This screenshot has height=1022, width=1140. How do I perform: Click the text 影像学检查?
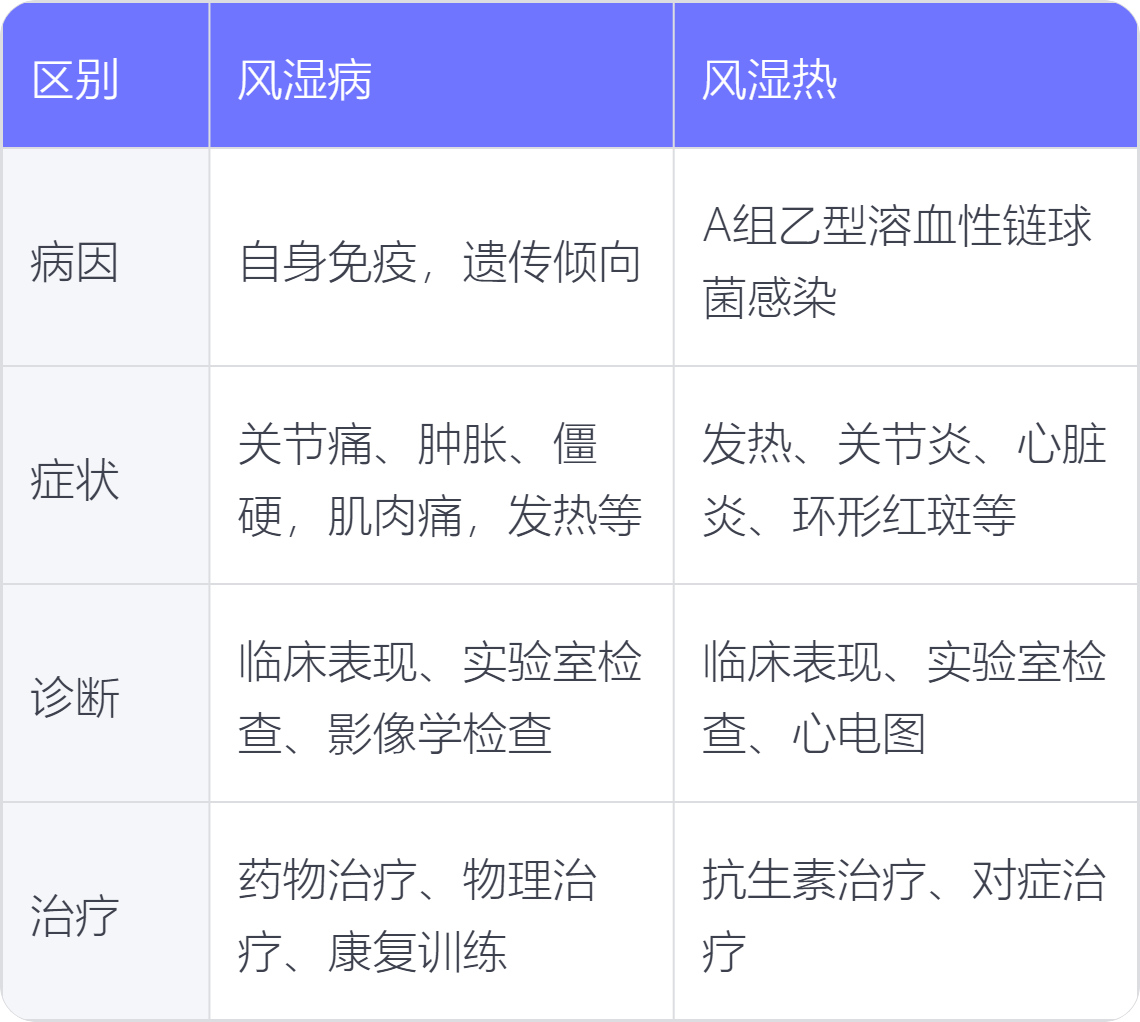440,735
